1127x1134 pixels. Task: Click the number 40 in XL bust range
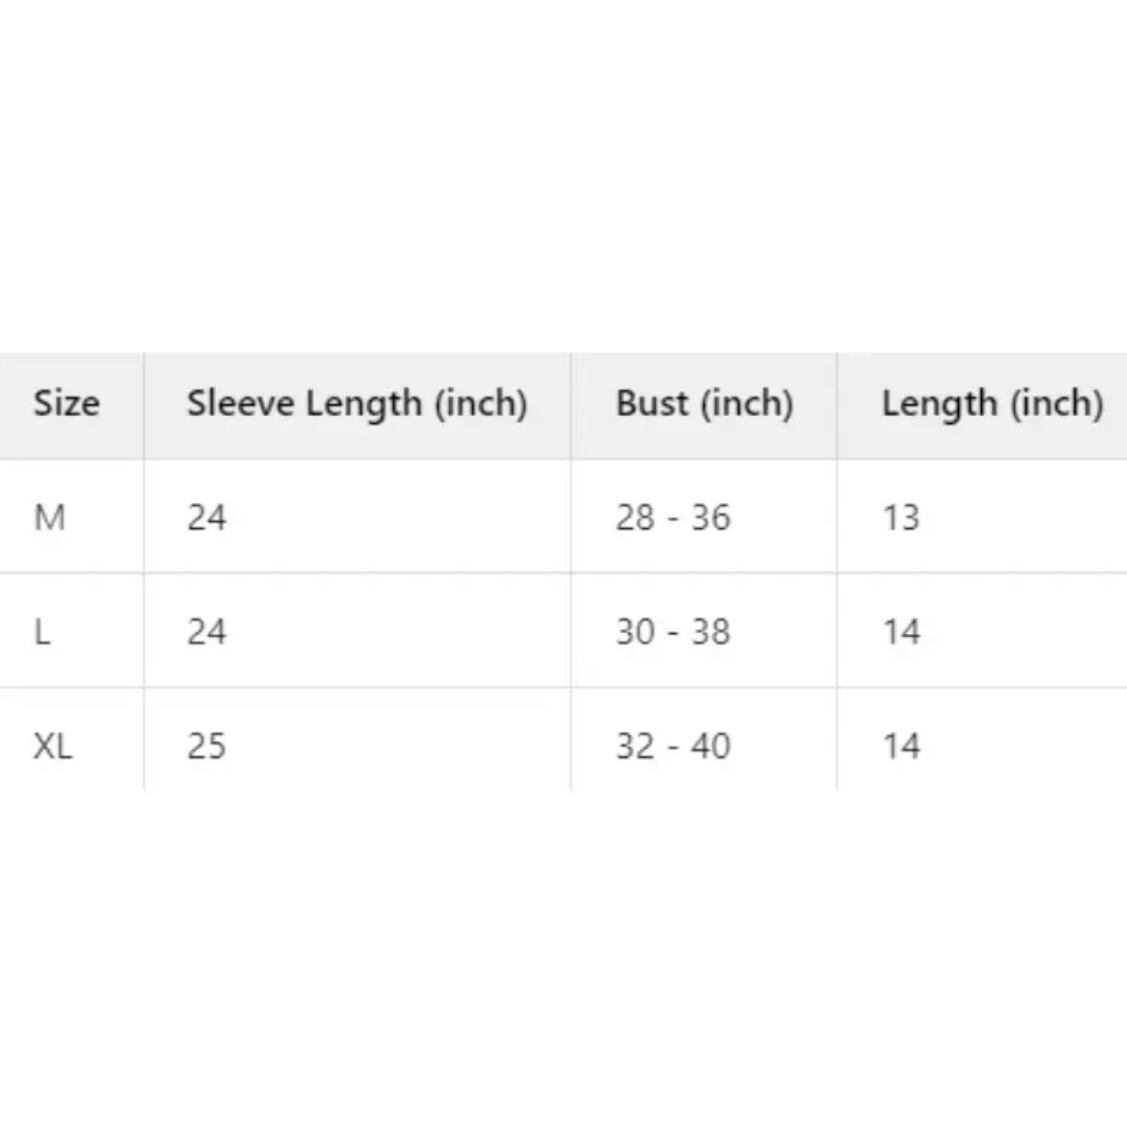click(x=710, y=746)
